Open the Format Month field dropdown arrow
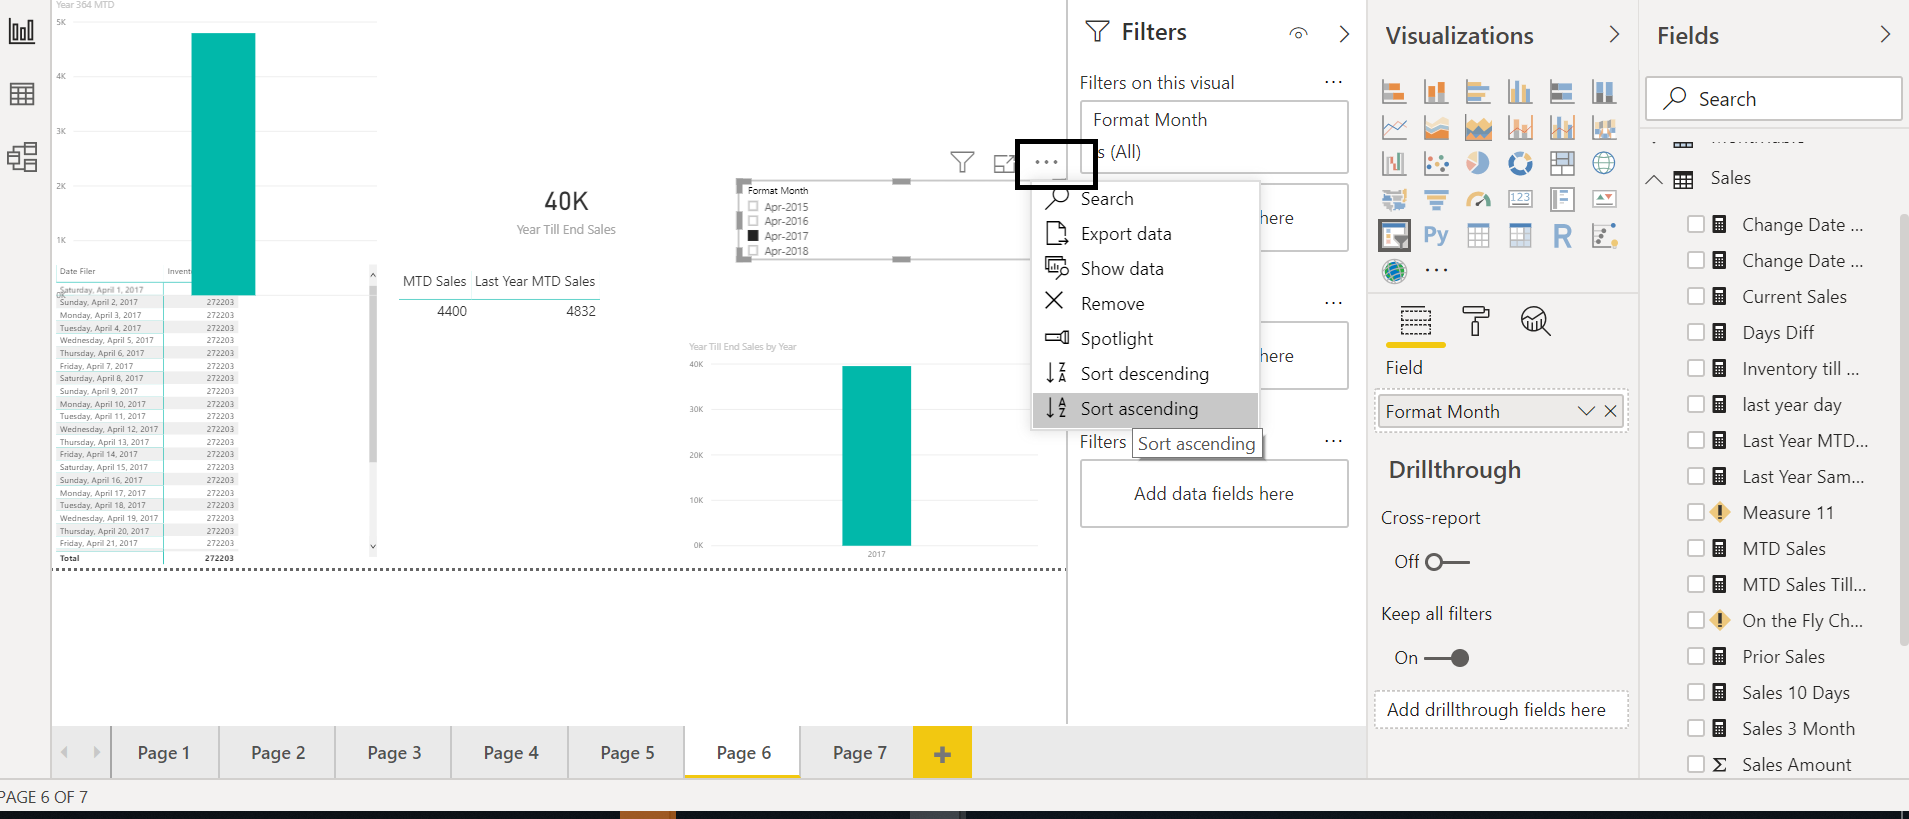Image resolution: width=1909 pixels, height=819 pixels. click(1586, 411)
